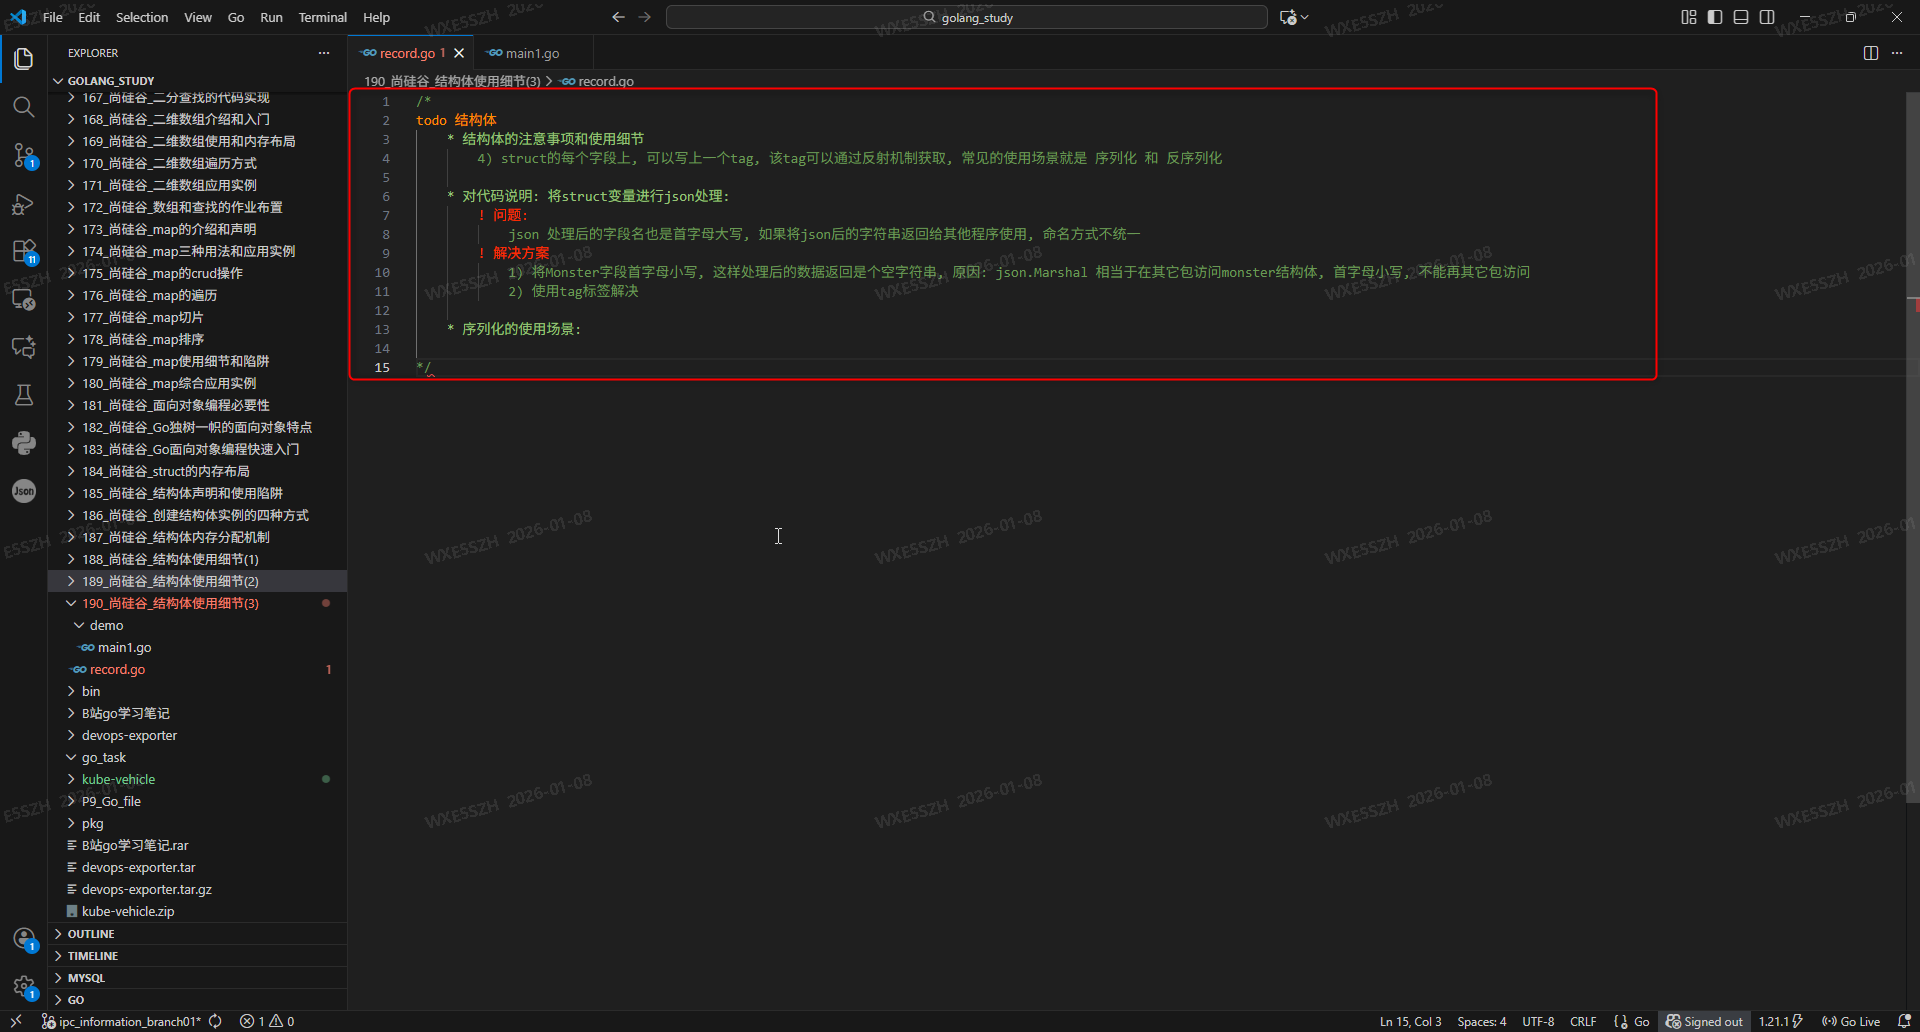Open the Edit menu
Viewport: 1920px width, 1032px height.
click(x=89, y=17)
